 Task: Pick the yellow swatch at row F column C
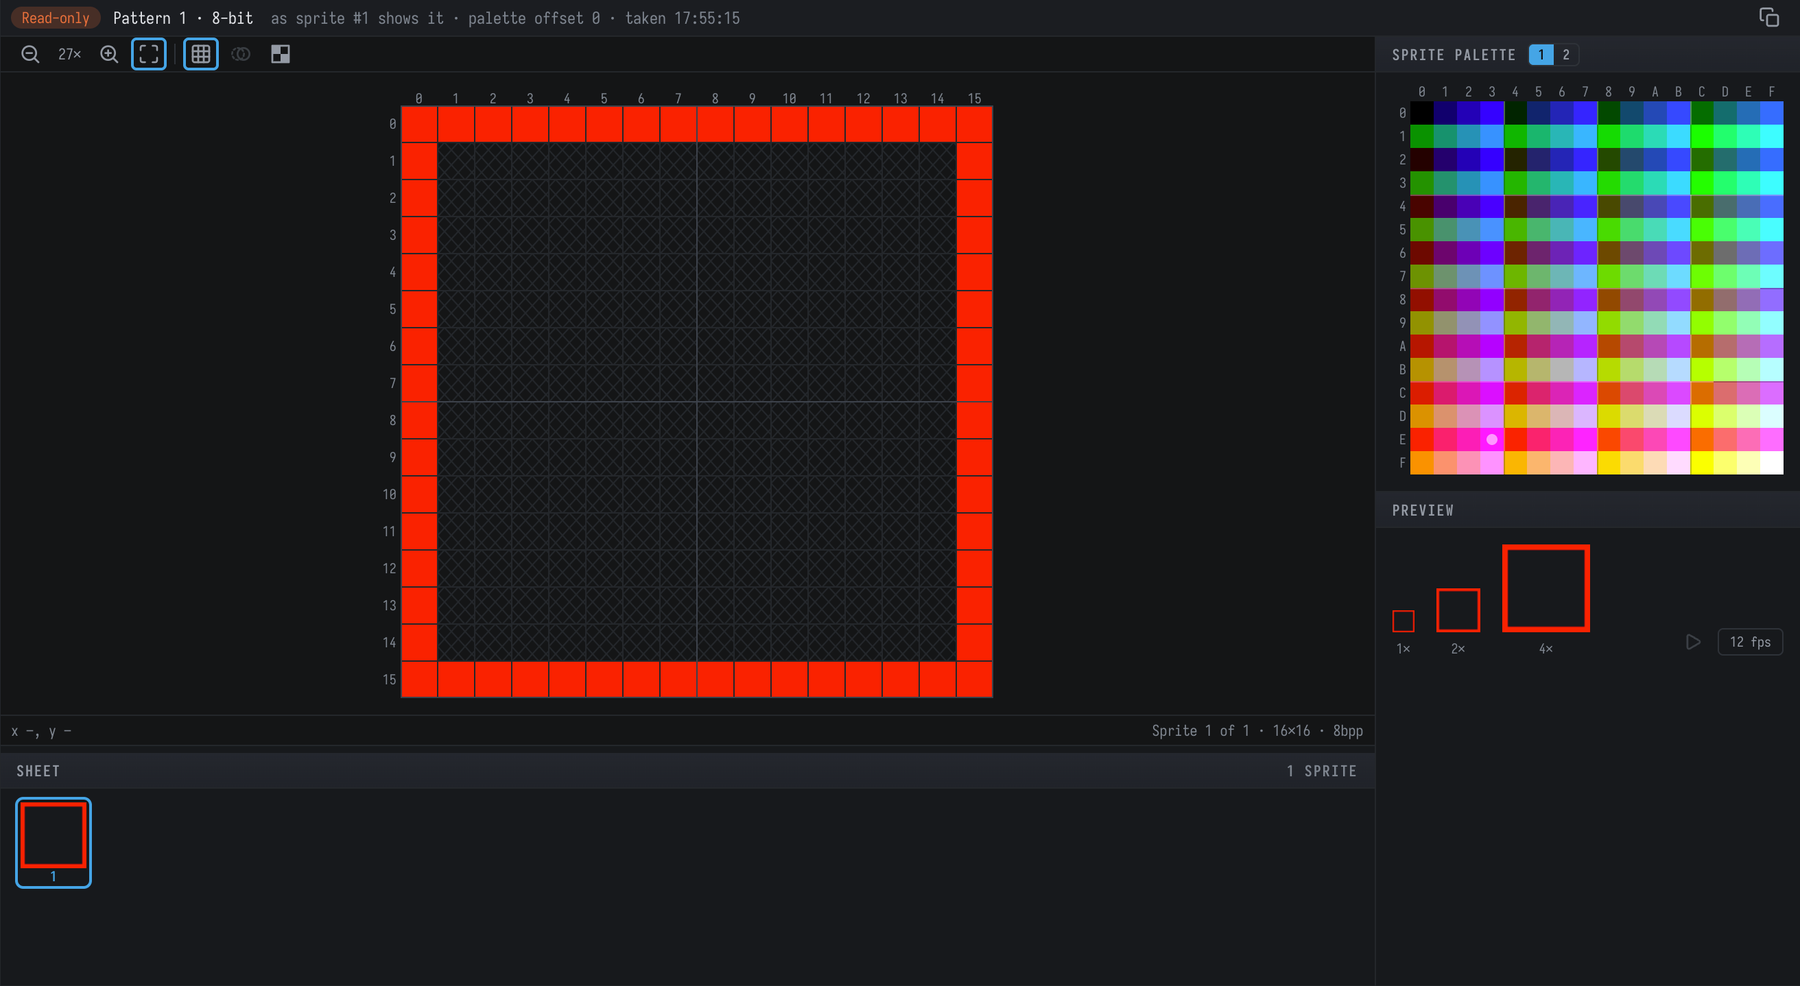pos(1702,463)
